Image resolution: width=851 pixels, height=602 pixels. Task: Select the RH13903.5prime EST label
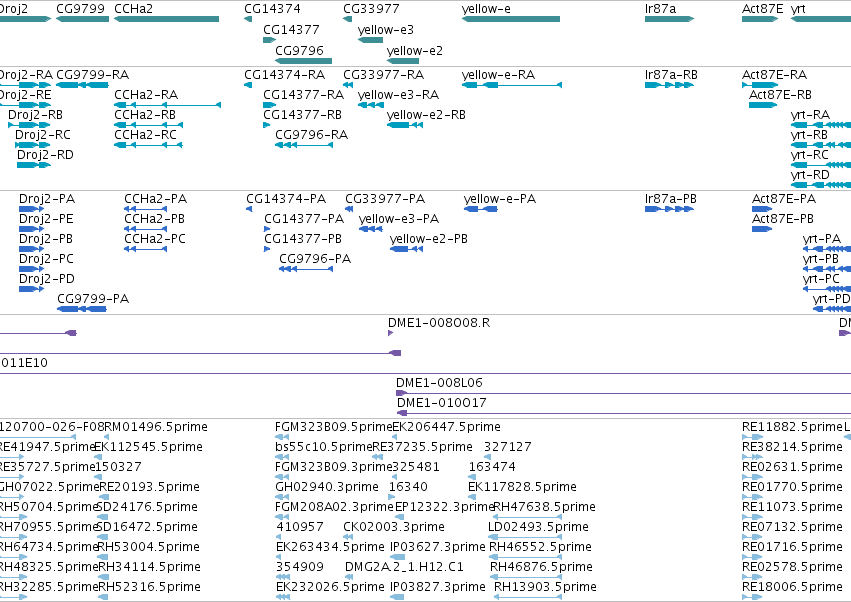click(x=545, y=587)
